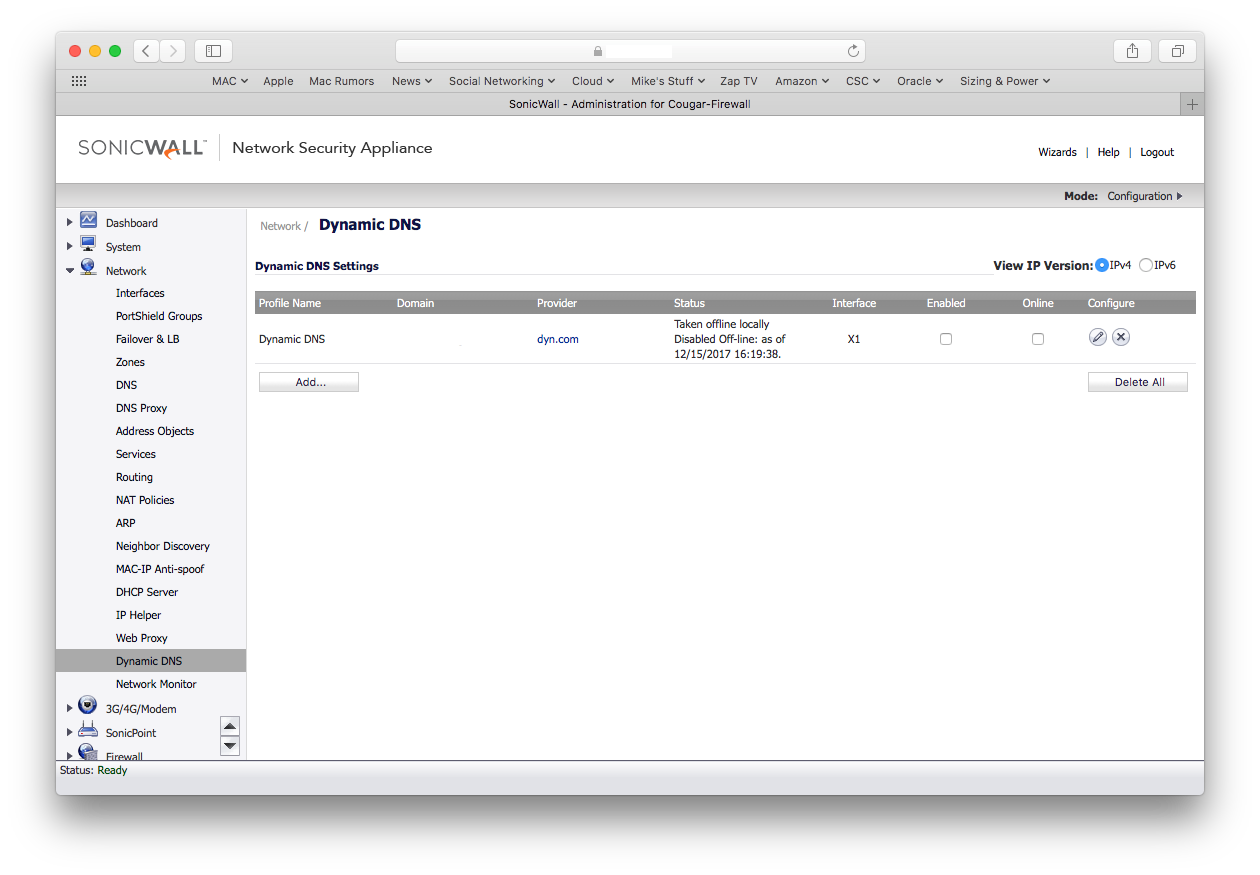Expand the 3G/4G/Modem tree node
Screen dimensions: 1260x875
[69, 708]
